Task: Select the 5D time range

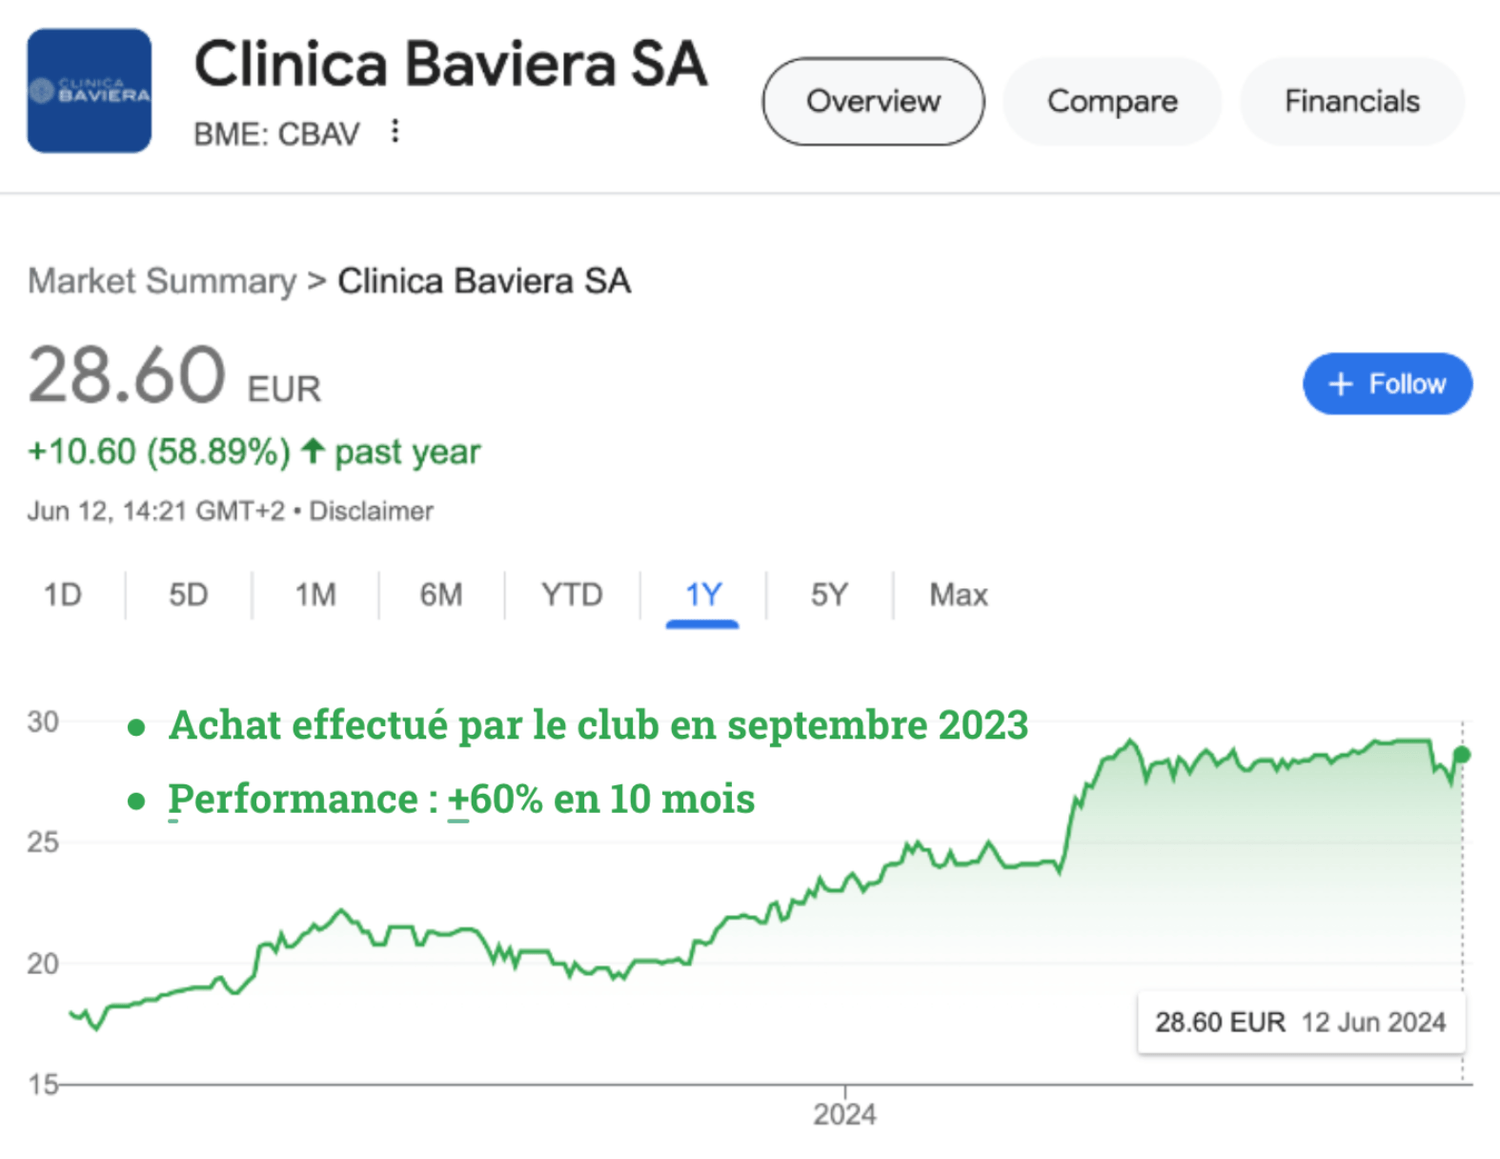Action: 188,595
